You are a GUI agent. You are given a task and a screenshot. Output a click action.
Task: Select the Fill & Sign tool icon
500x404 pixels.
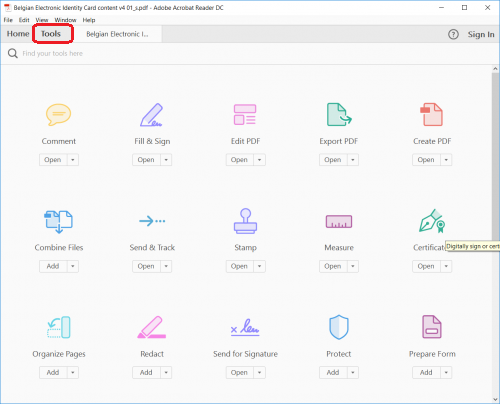coord(152,115)
